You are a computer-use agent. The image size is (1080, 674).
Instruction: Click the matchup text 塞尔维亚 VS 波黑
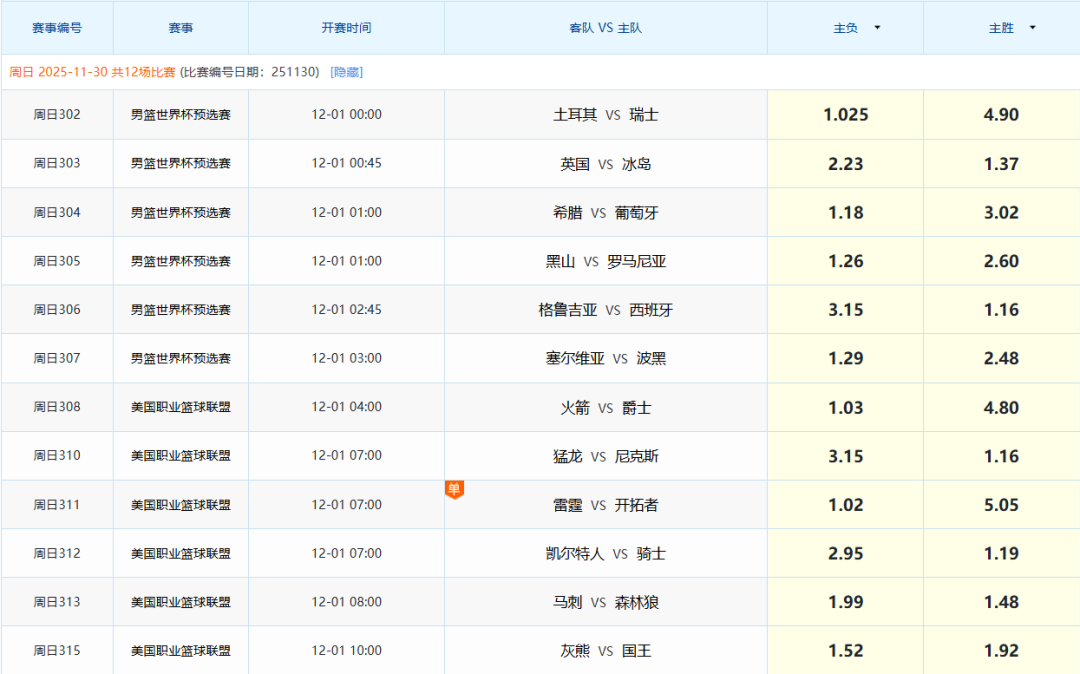605,359
